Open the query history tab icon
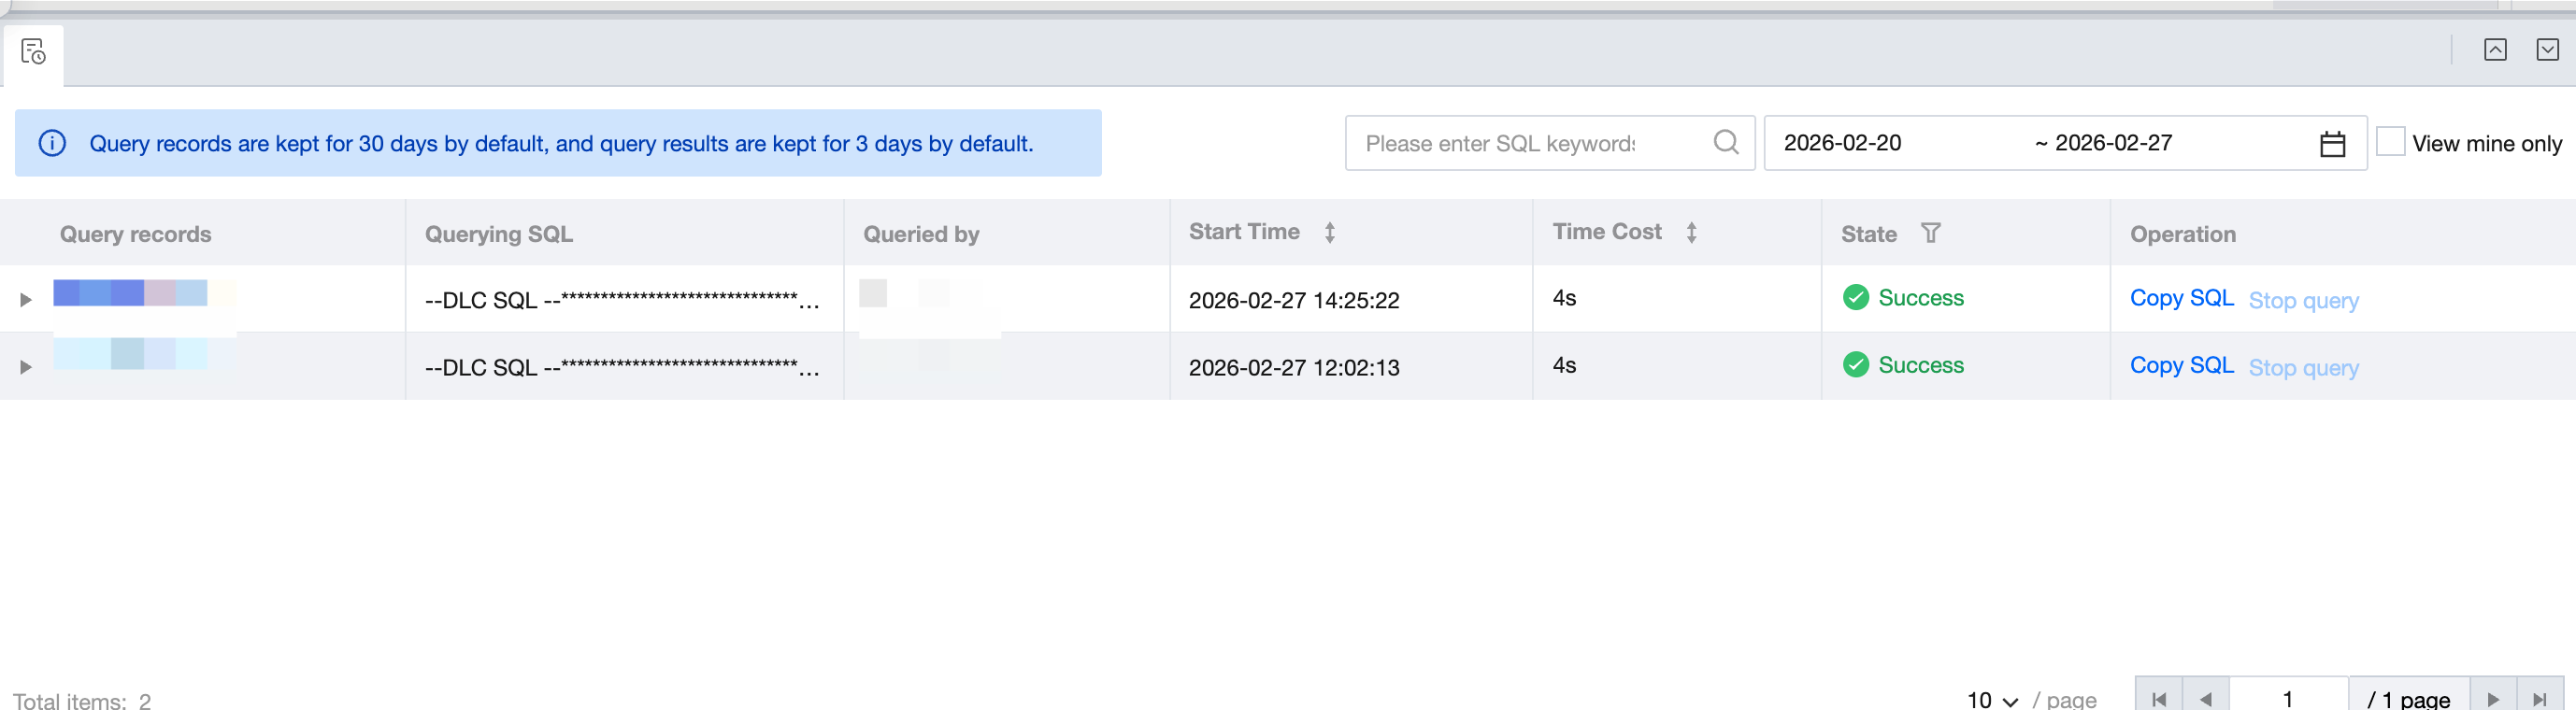 tap(33, 52)
